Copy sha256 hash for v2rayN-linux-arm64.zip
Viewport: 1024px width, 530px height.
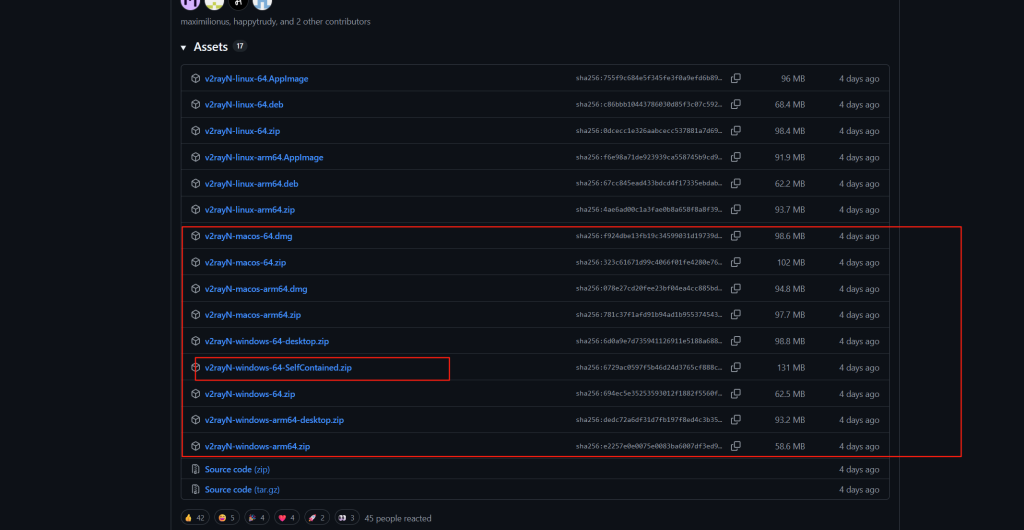point(735,210)
